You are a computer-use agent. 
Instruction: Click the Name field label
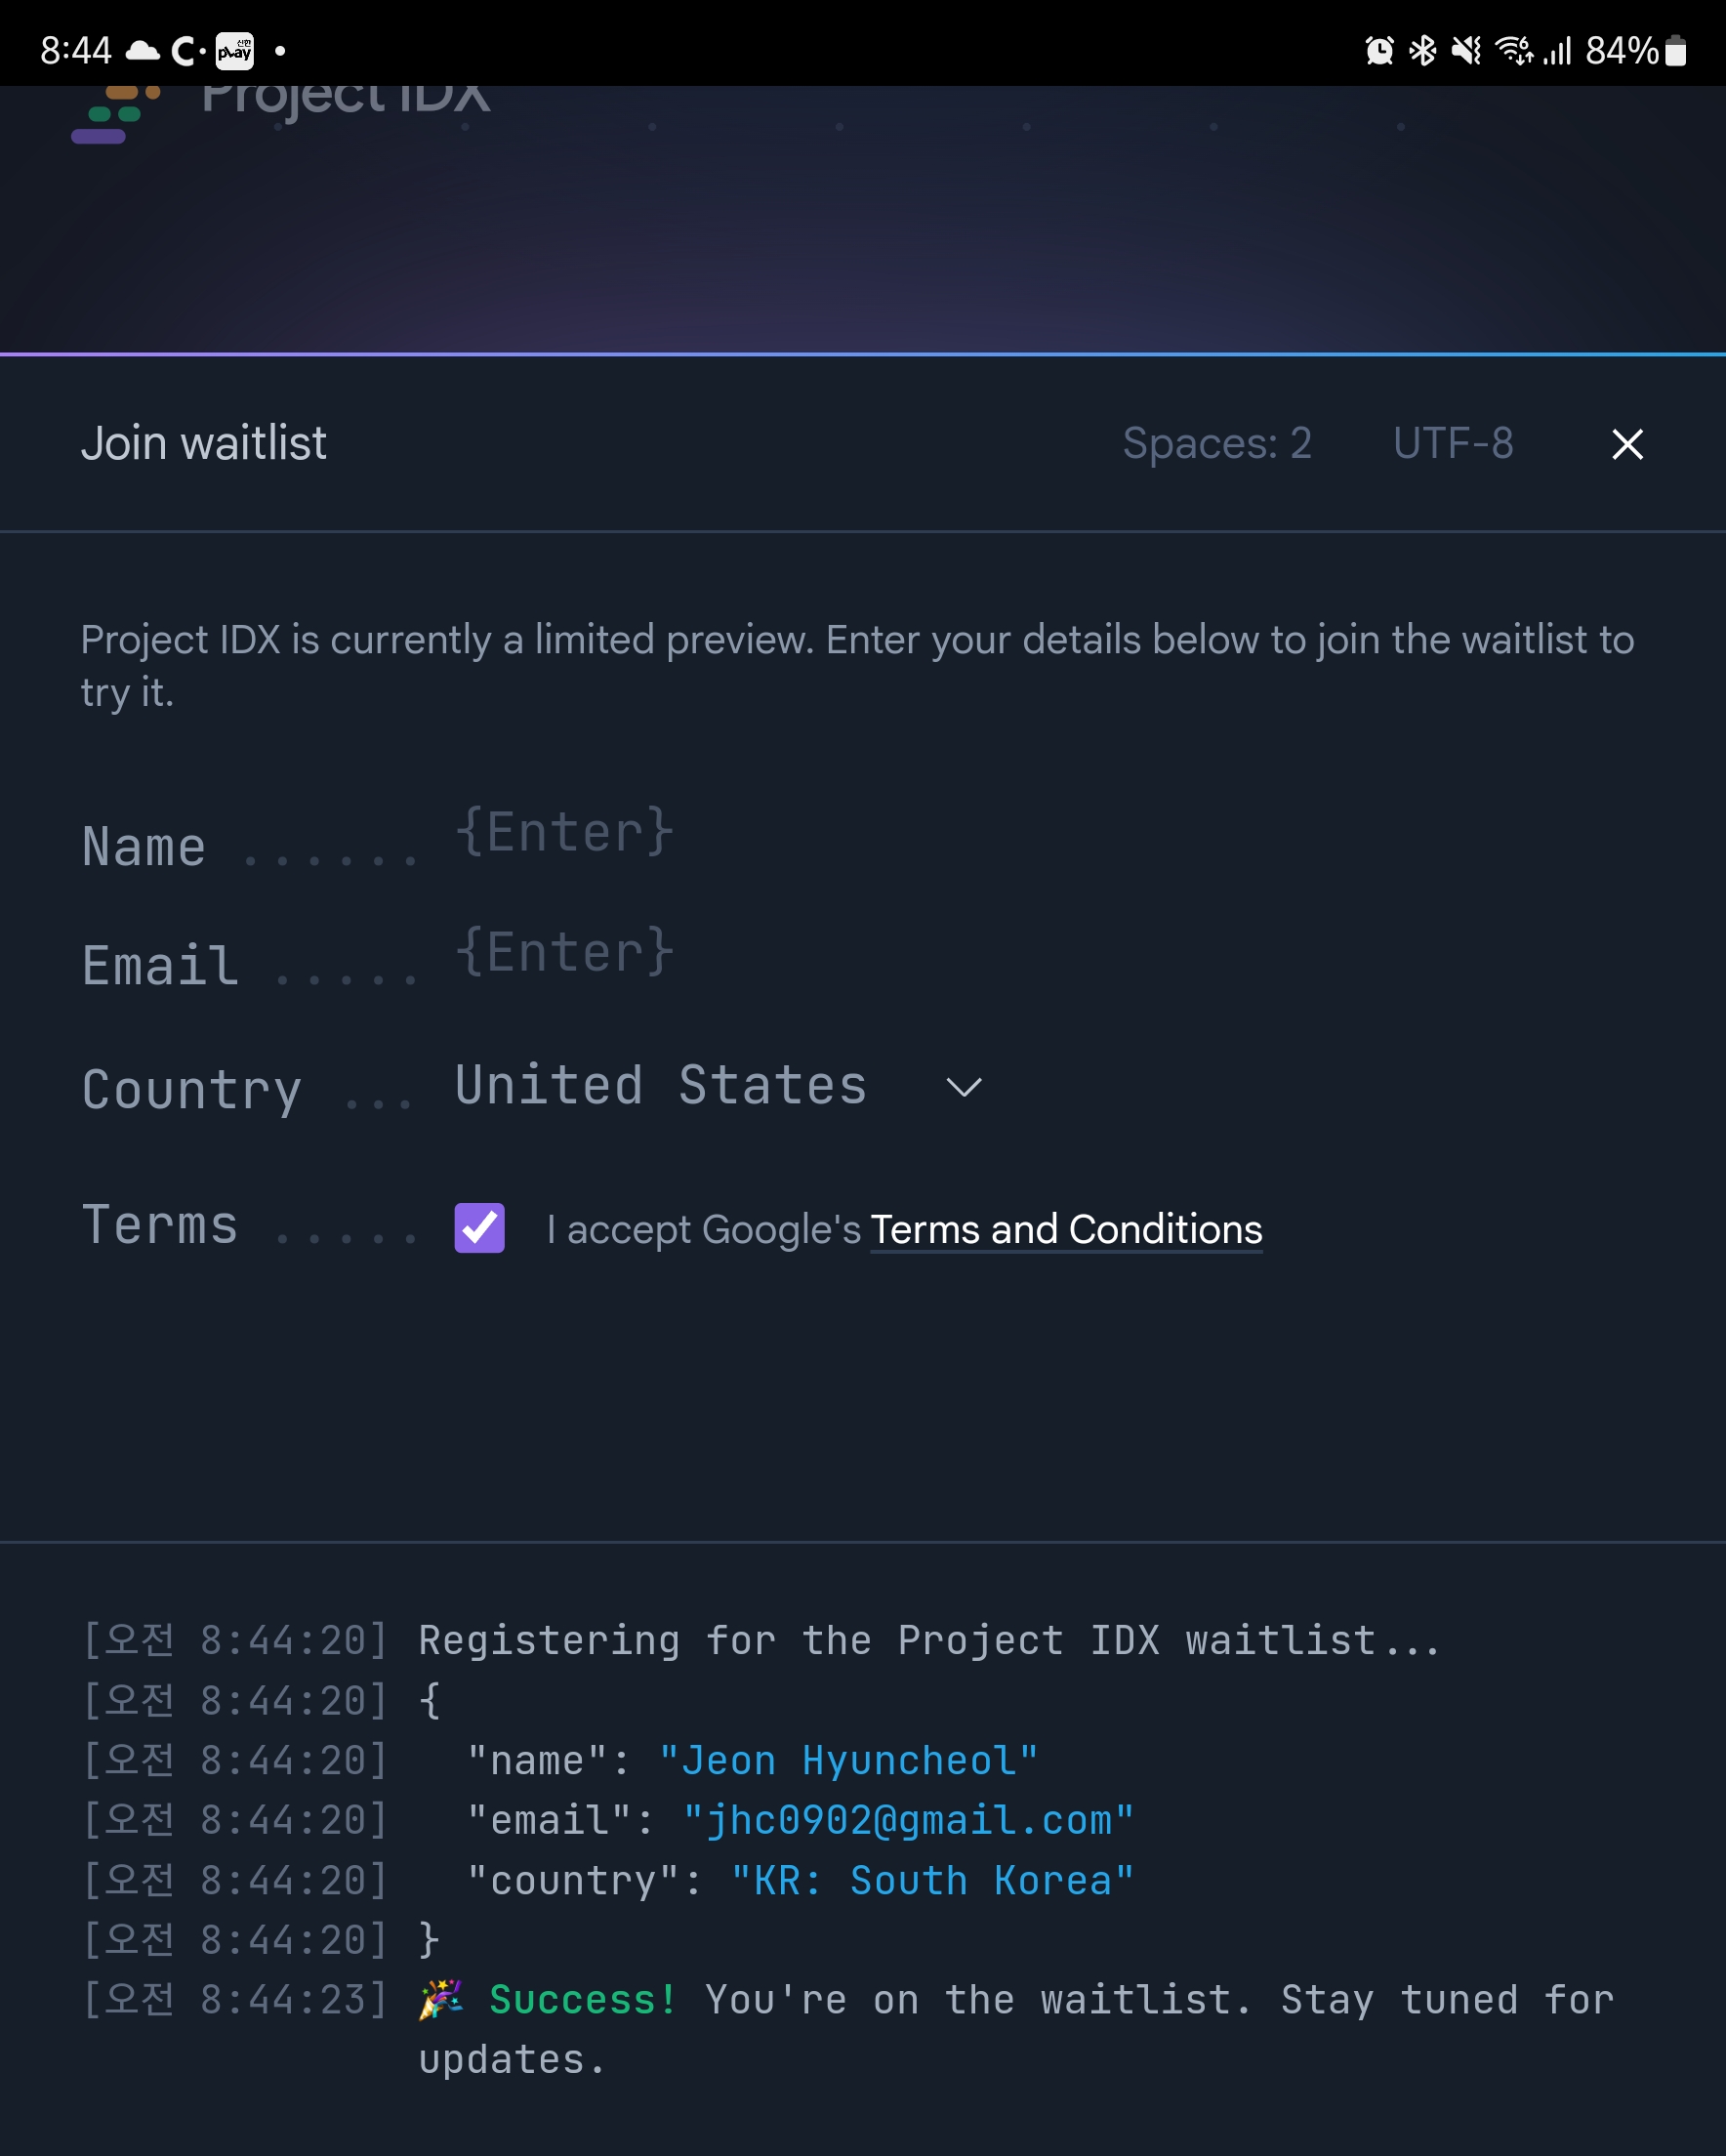144,848
